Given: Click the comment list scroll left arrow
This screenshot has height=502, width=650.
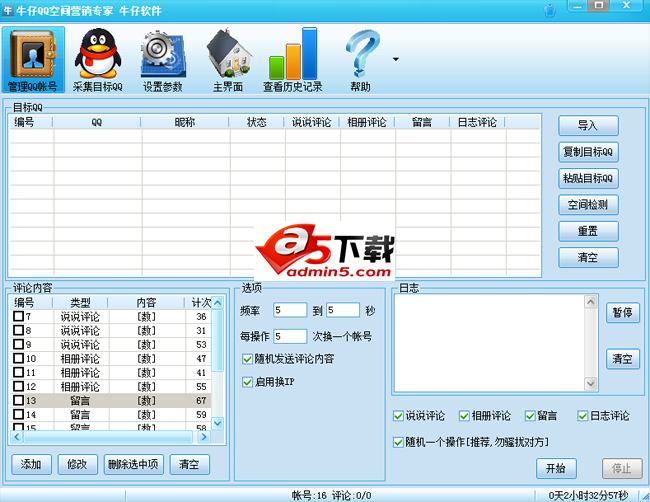Looking at the screenshot, I should coord(17,437).
